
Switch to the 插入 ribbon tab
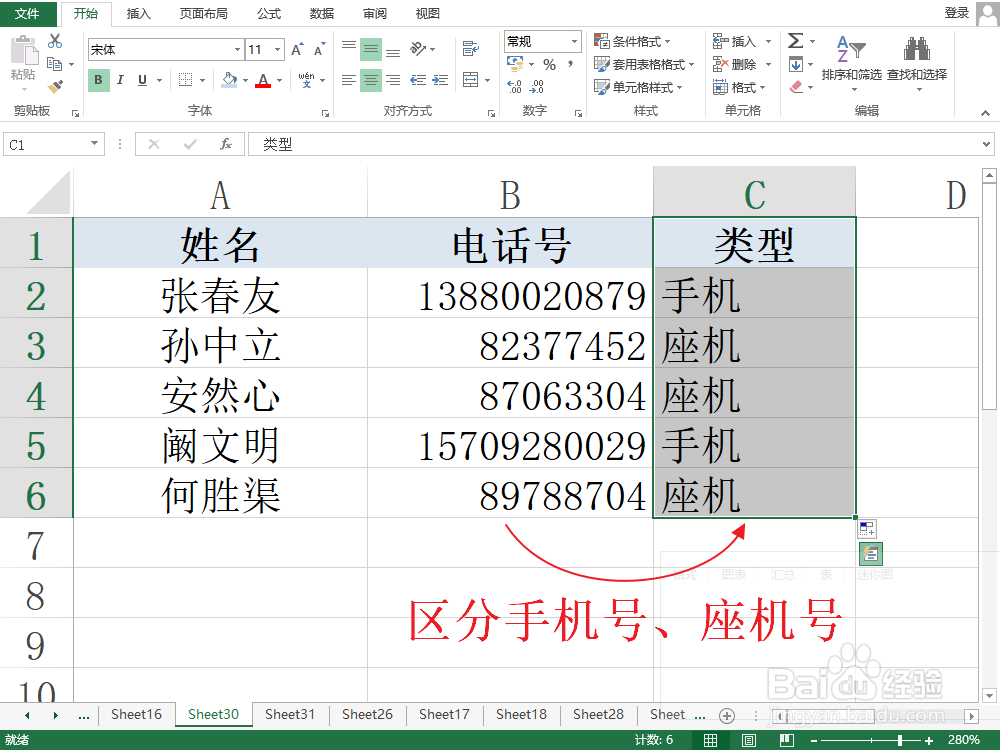(138, 13)
